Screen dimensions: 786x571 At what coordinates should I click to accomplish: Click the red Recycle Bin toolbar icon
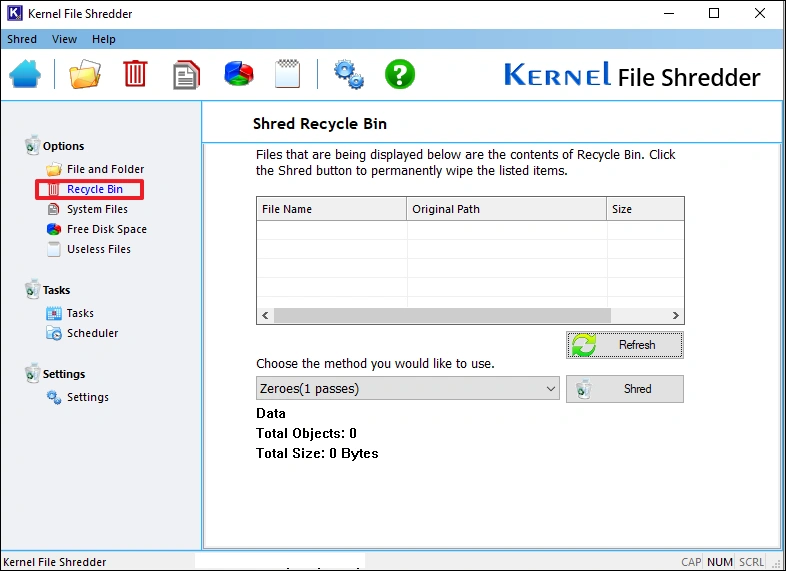[135, 75]
